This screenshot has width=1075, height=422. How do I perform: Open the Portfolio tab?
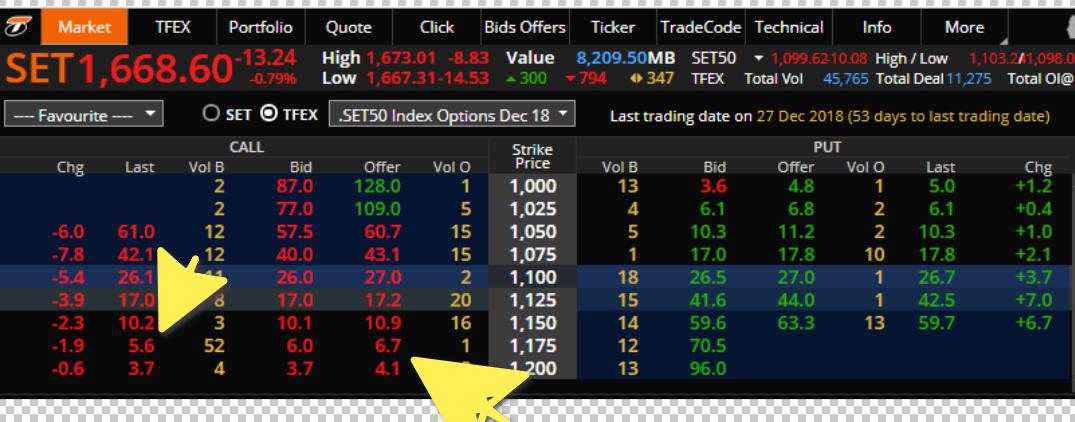click(261, 27)
